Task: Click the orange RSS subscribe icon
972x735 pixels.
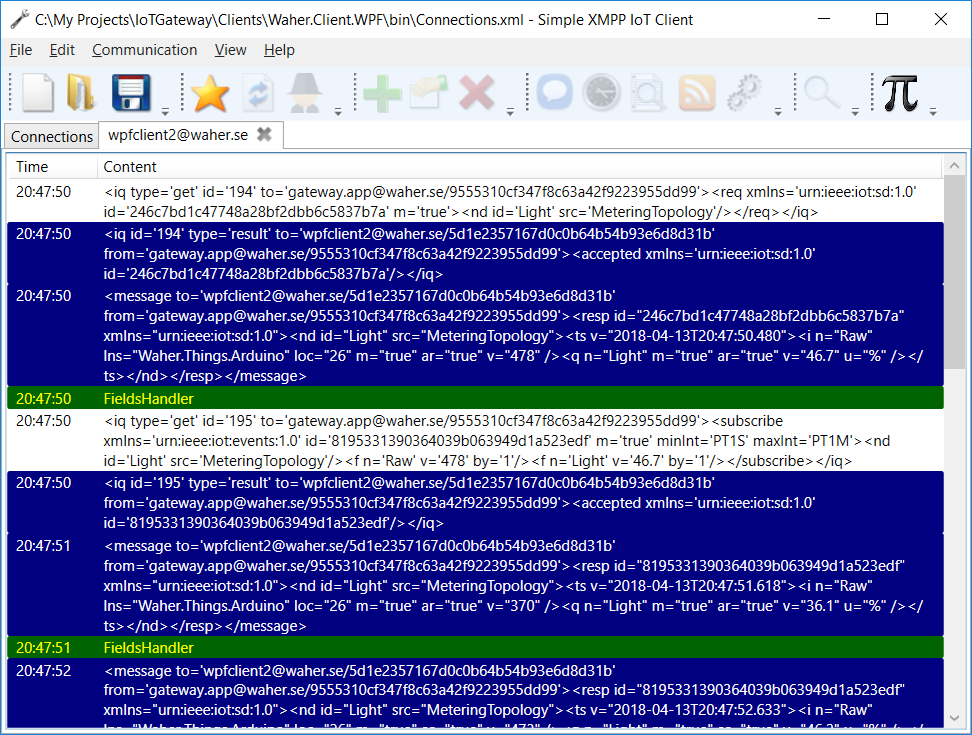Action: [696, 94]
